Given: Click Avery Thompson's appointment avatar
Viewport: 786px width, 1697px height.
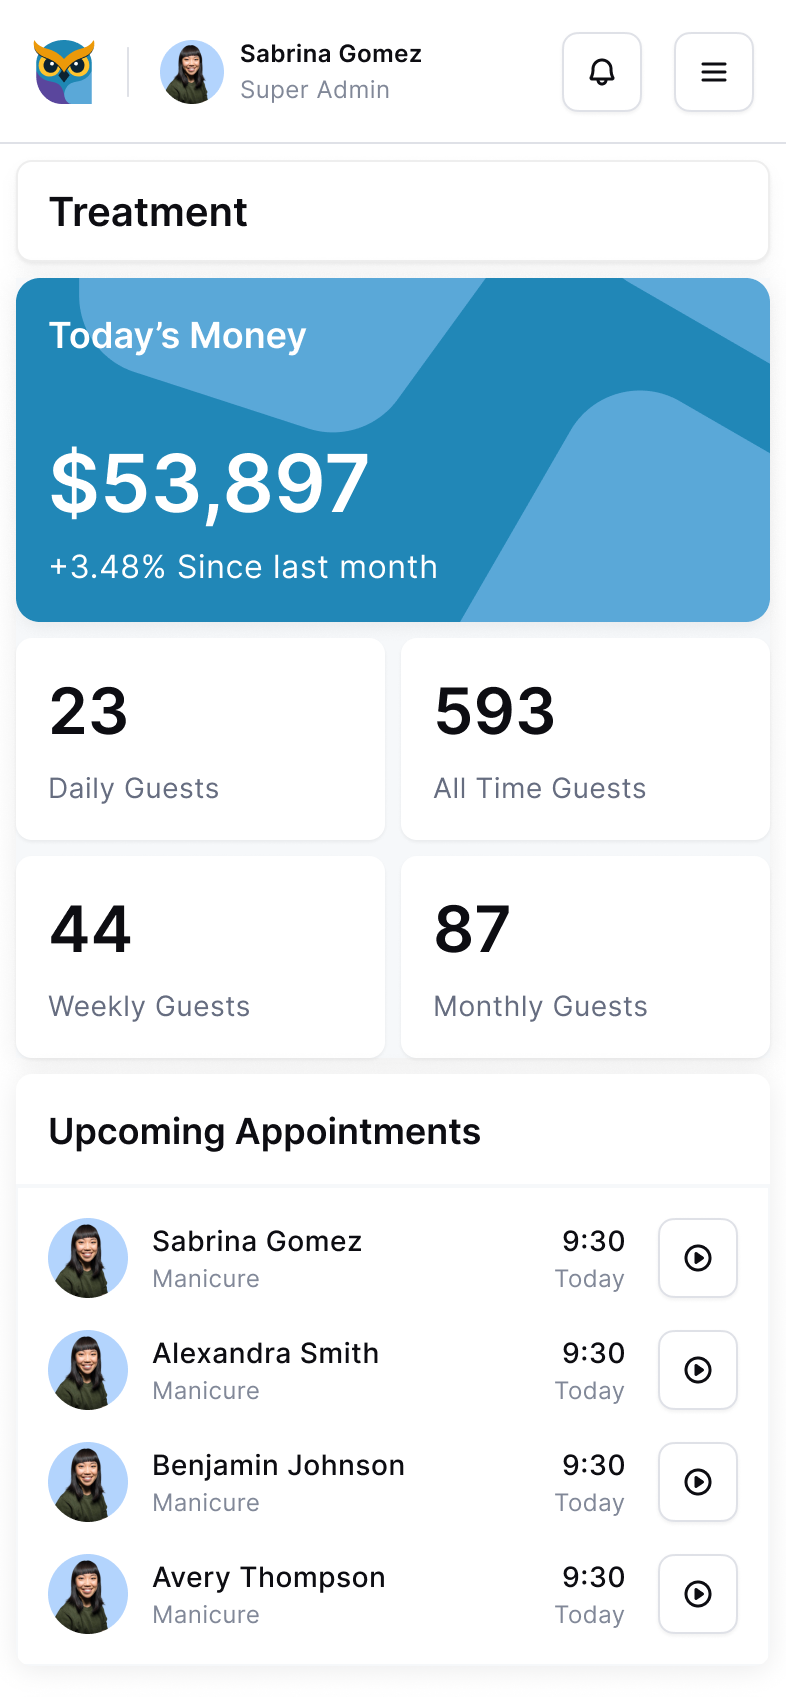Looking at the screenshot, I should tap(88, 1594).
